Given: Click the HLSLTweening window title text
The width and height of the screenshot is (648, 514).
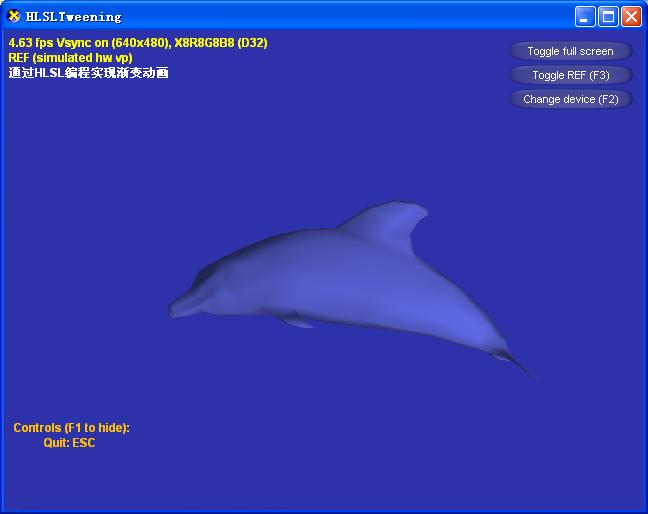Looking at the screenshot, I should 74,17.
